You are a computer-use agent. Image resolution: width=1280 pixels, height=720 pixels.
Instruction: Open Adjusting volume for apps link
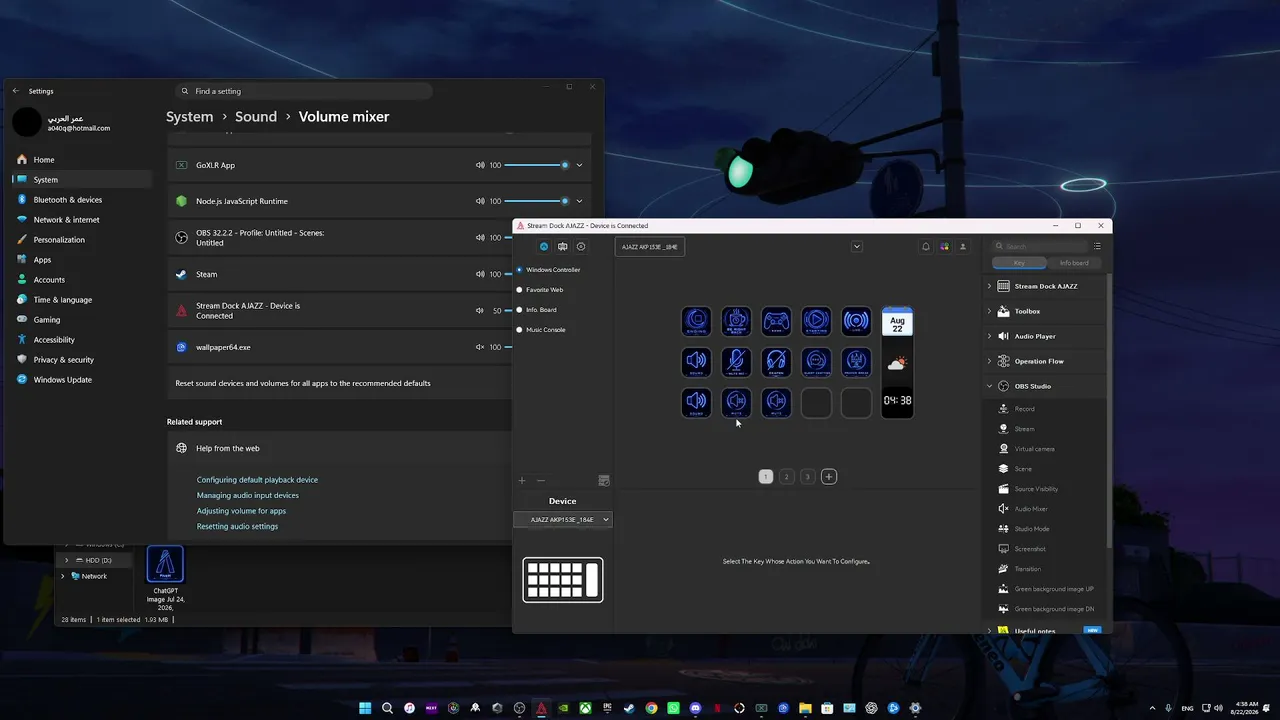(x=241, y=511)
